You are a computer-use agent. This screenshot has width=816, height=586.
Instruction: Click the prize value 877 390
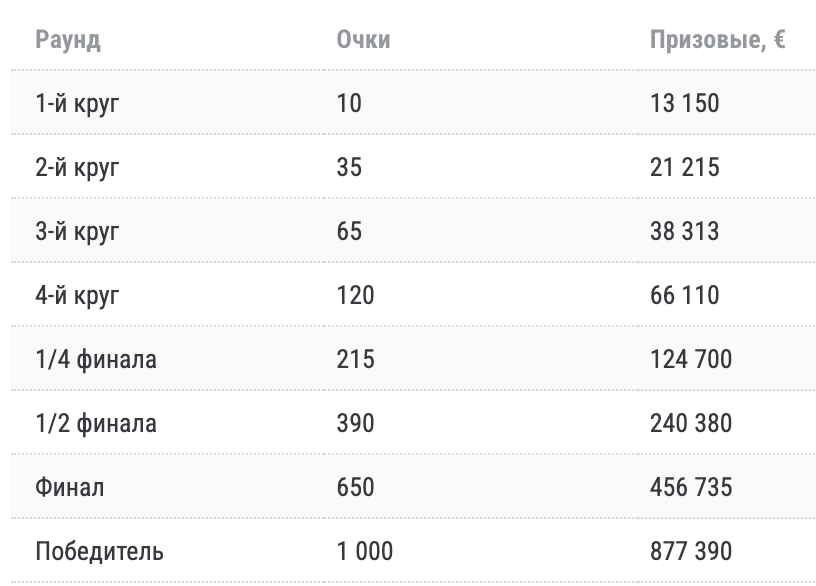(691, 551)
